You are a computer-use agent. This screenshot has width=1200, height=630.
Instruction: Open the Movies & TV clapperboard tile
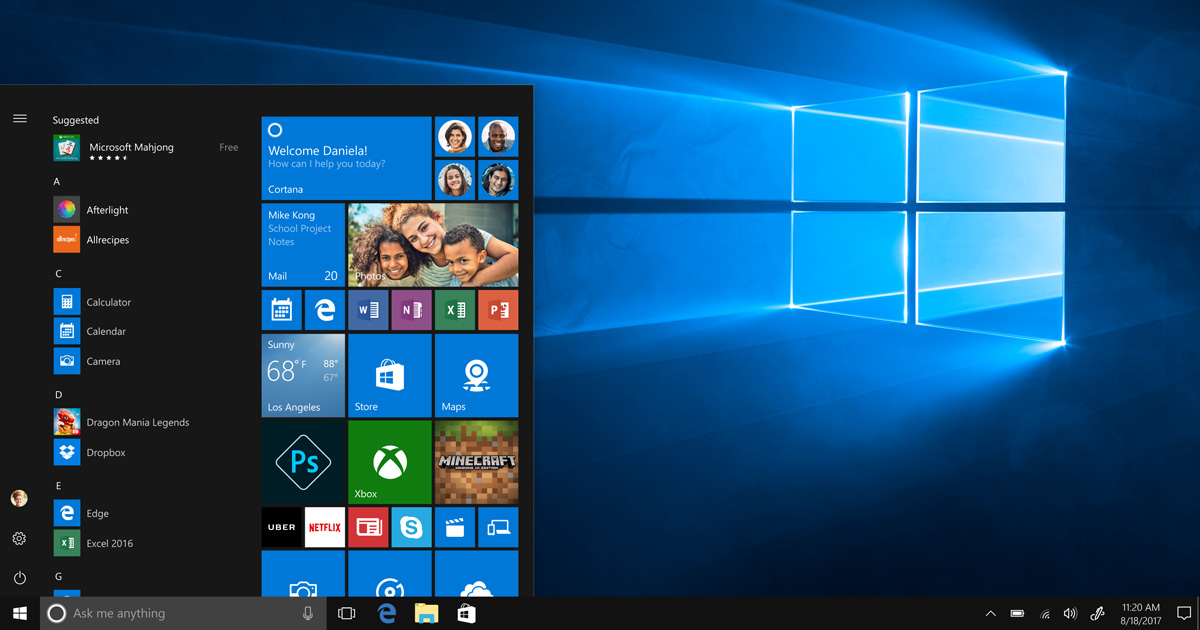pos(454,527)
